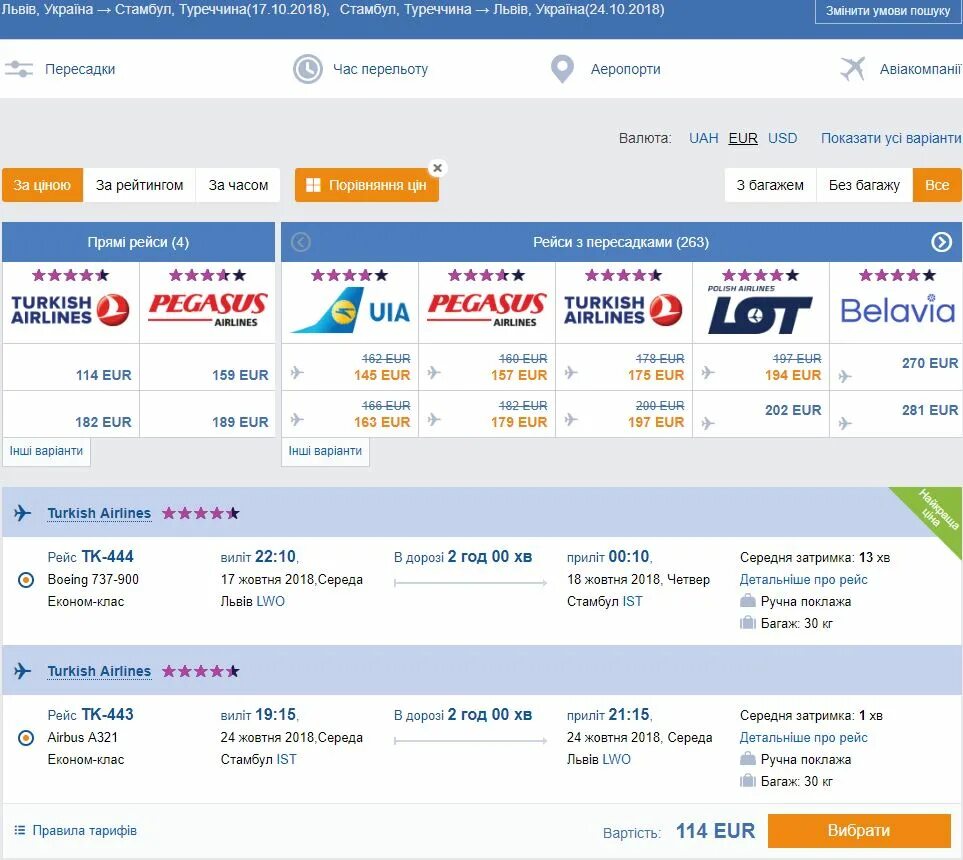963x860 pixels.
Task: Click the plane icon beside 157 EUR
Action: [434, 372]
